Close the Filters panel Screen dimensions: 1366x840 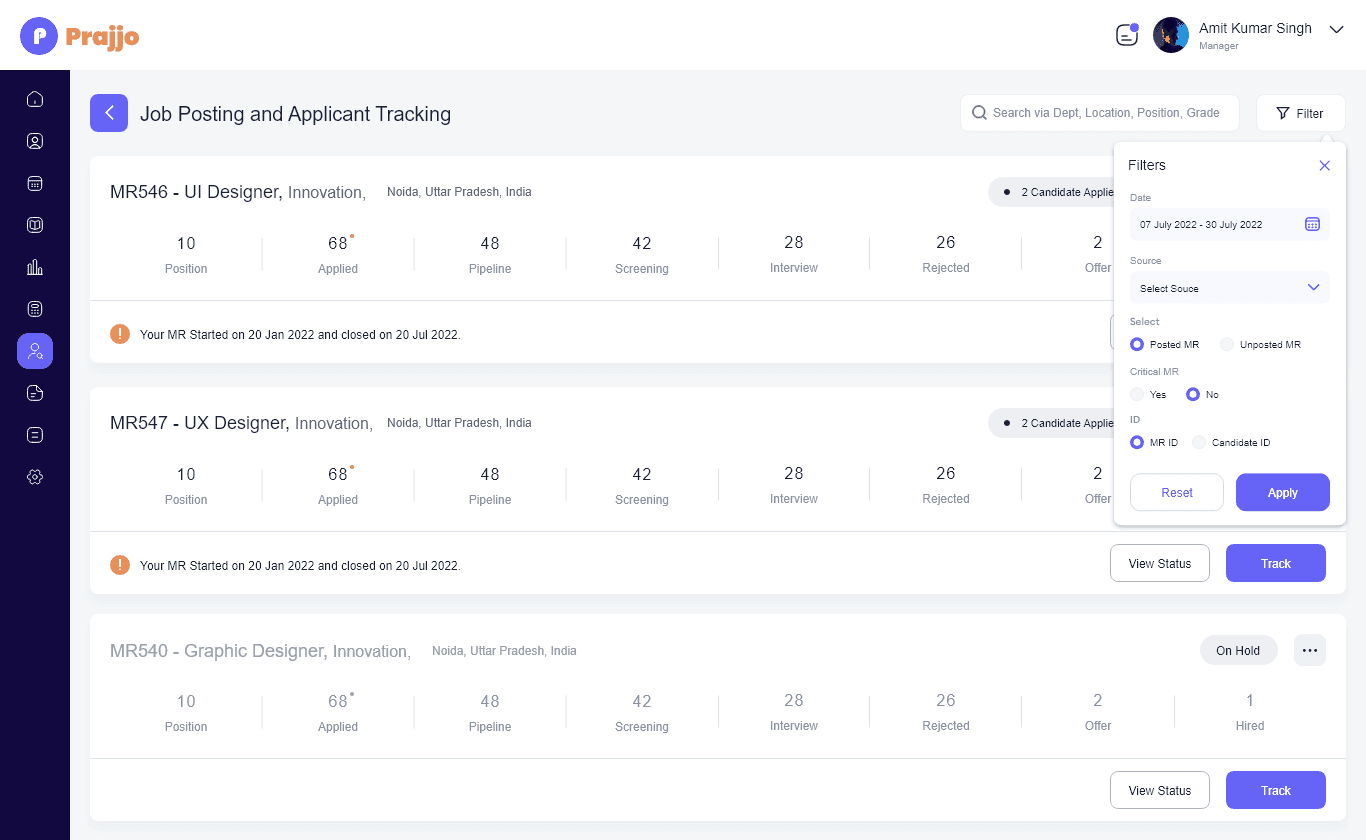point(1324,165)
